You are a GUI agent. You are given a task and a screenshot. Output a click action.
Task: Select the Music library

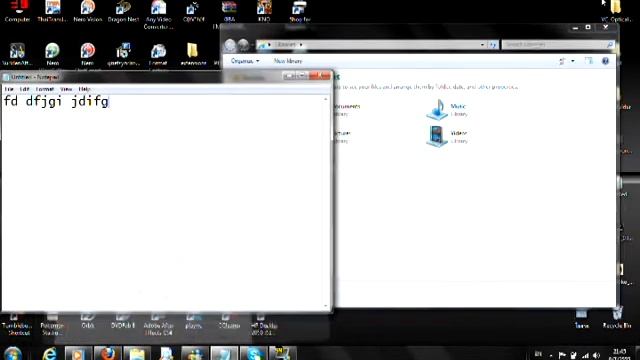(447, 110)
